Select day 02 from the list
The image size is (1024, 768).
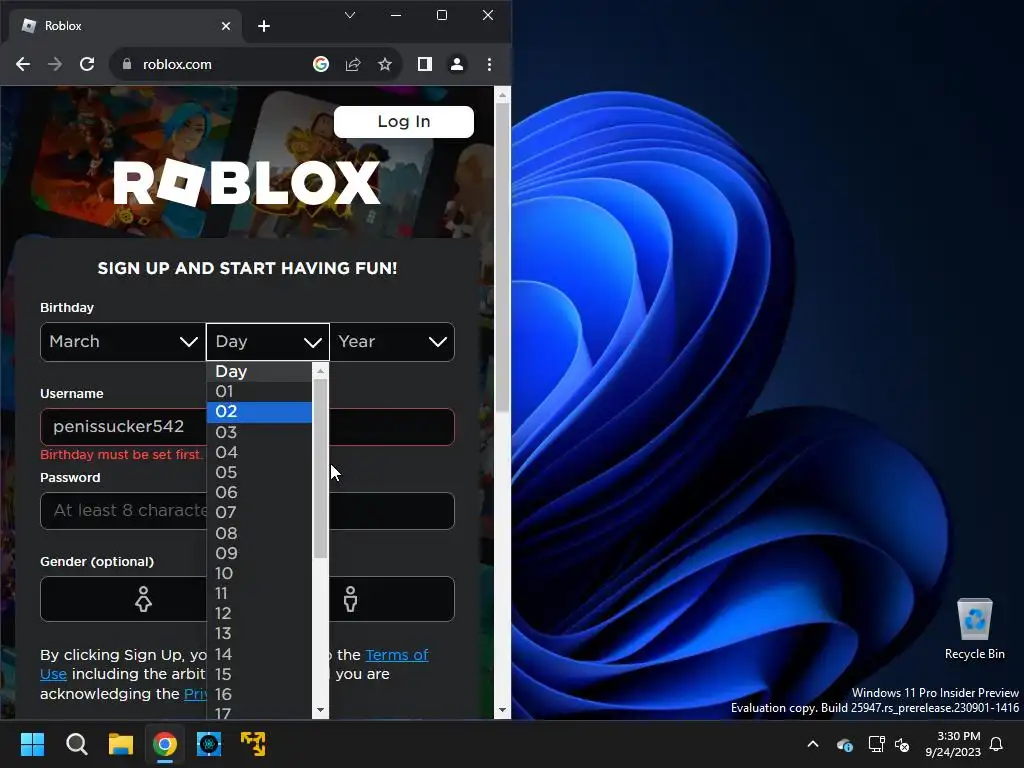pos(259,411)
